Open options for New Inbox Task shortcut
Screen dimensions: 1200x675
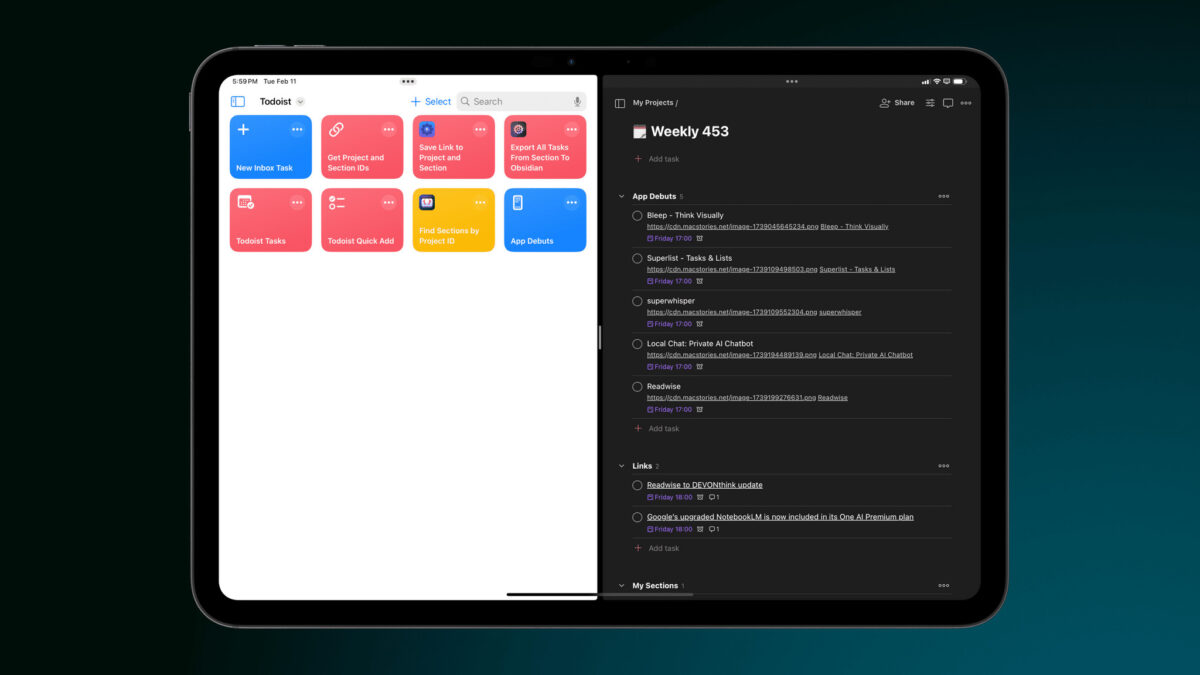[x=297, y=130]
